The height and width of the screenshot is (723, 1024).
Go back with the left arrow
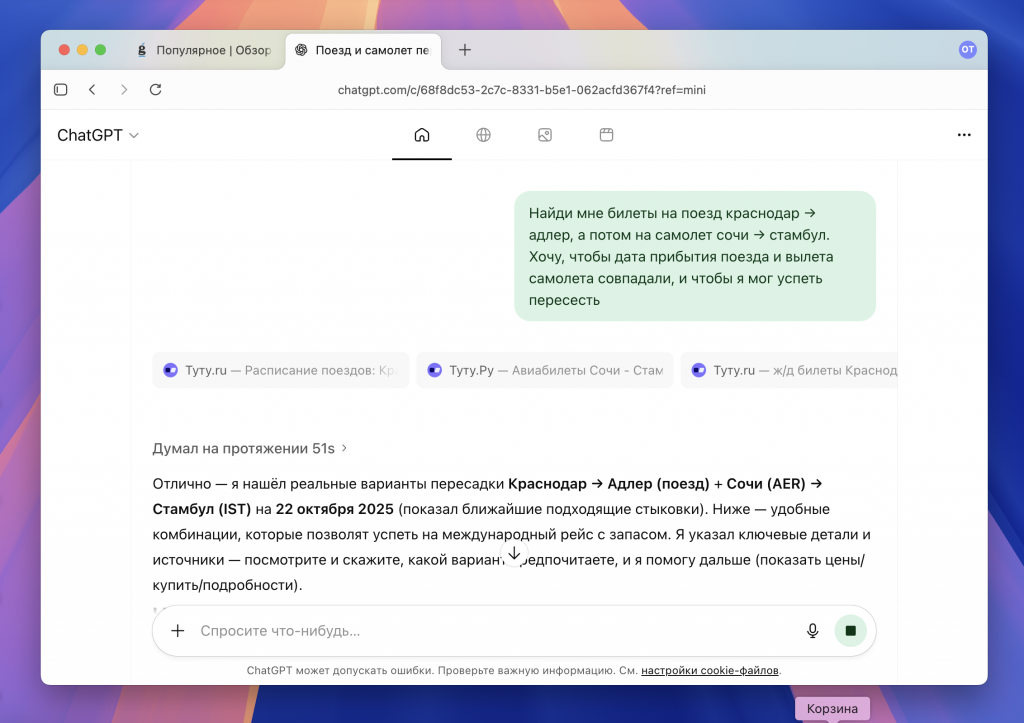(92, 89)
